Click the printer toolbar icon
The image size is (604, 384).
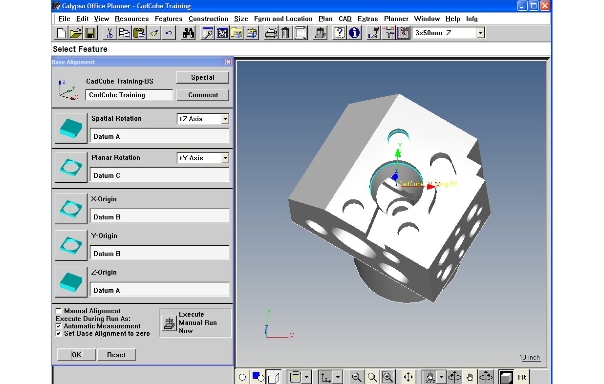(x=270, y=33)
